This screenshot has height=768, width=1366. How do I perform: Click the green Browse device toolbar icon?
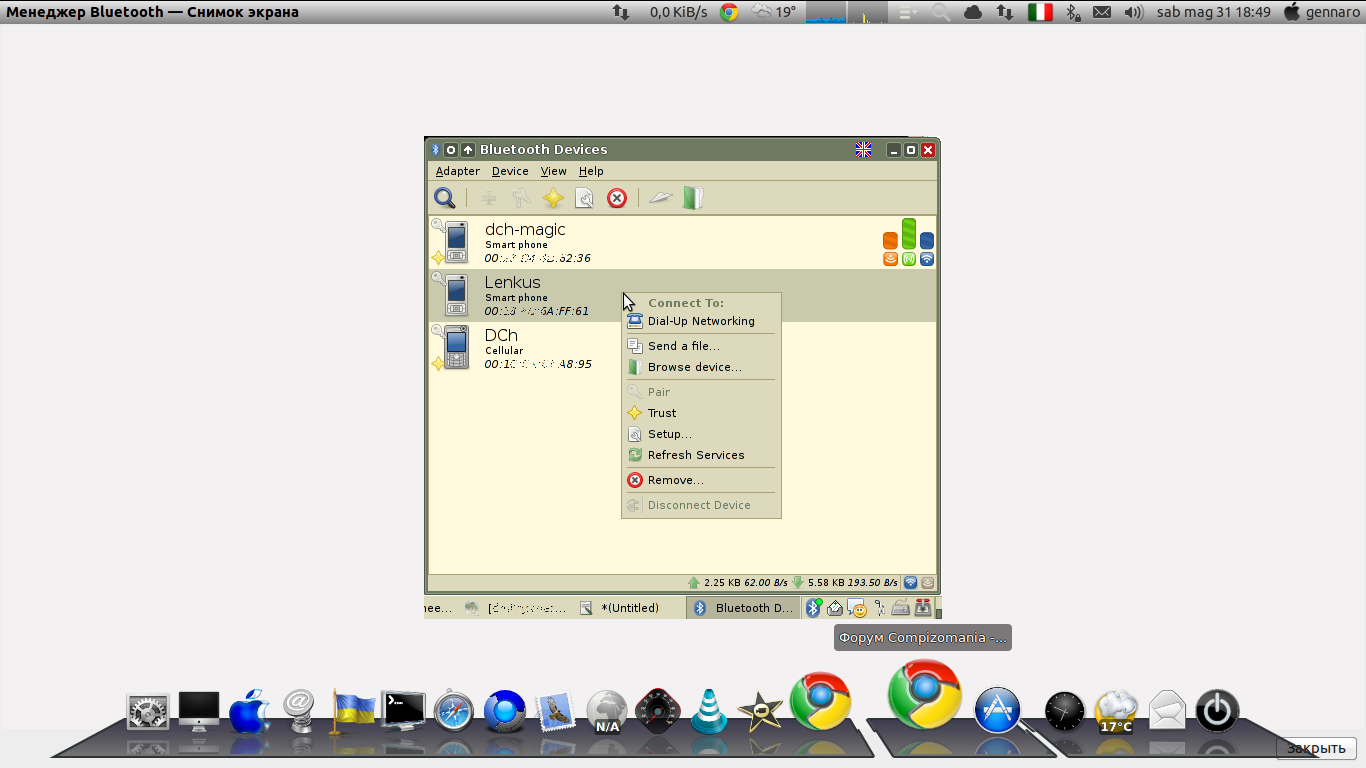[693, 198]
